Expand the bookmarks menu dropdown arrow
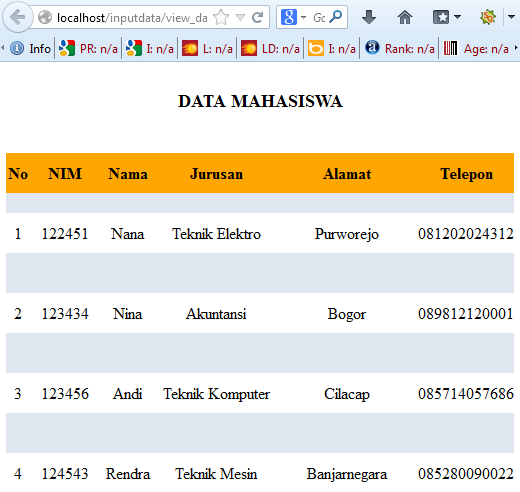This screenshot has height=492, width=520. tap(458, 17)
